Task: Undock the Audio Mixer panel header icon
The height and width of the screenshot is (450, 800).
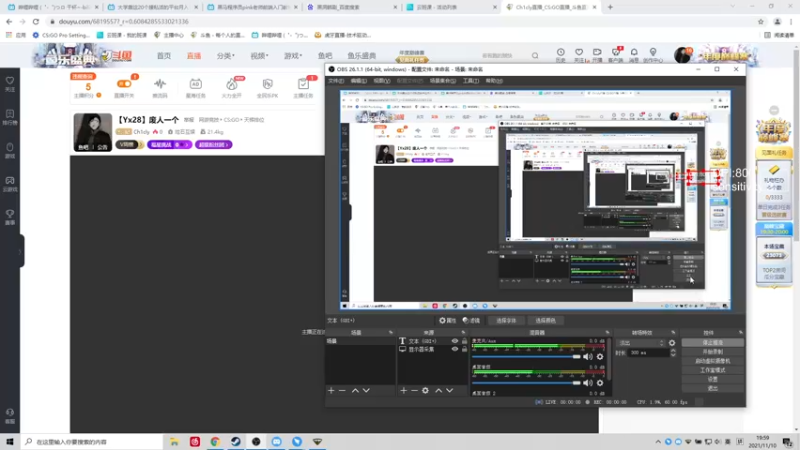Action: [607, 333]
